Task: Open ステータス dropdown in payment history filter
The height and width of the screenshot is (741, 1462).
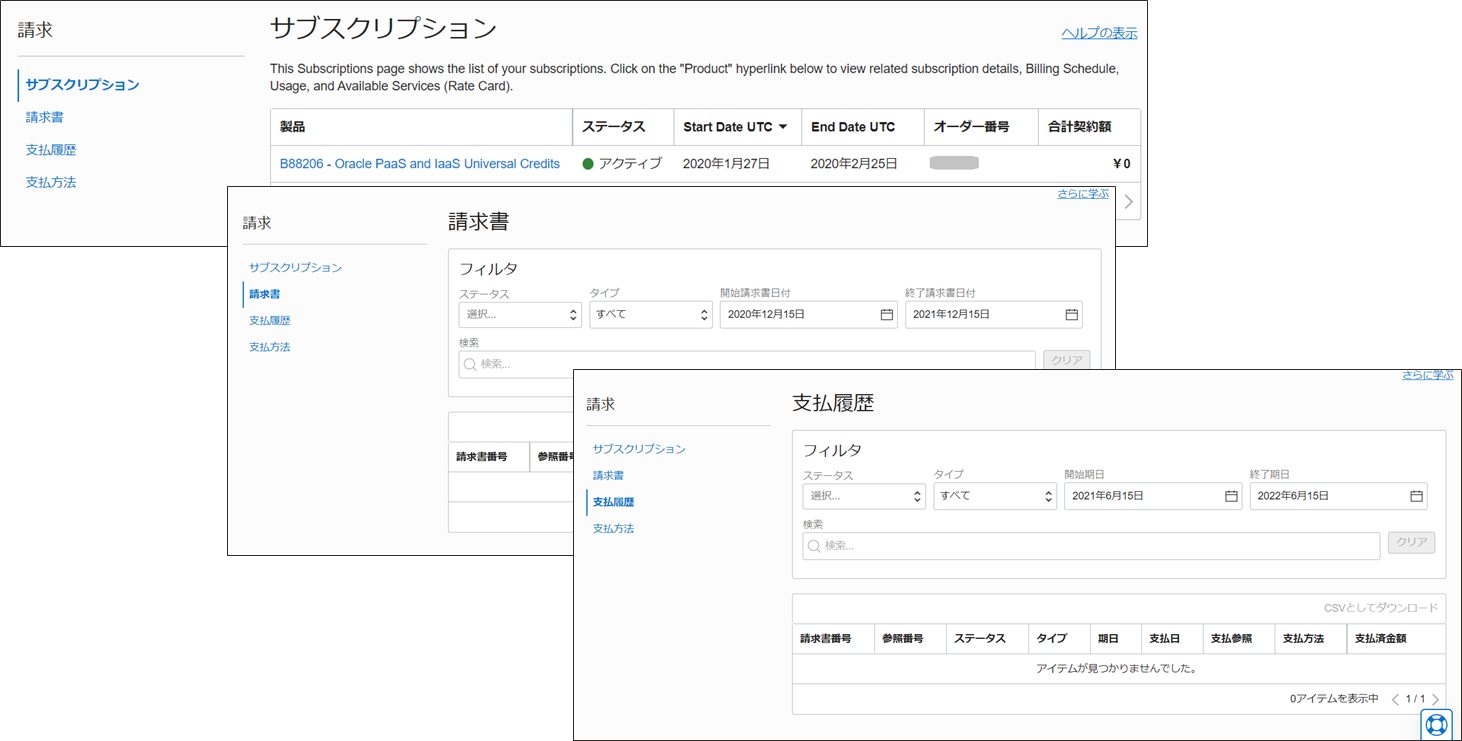Action: (x=864, y=496)
